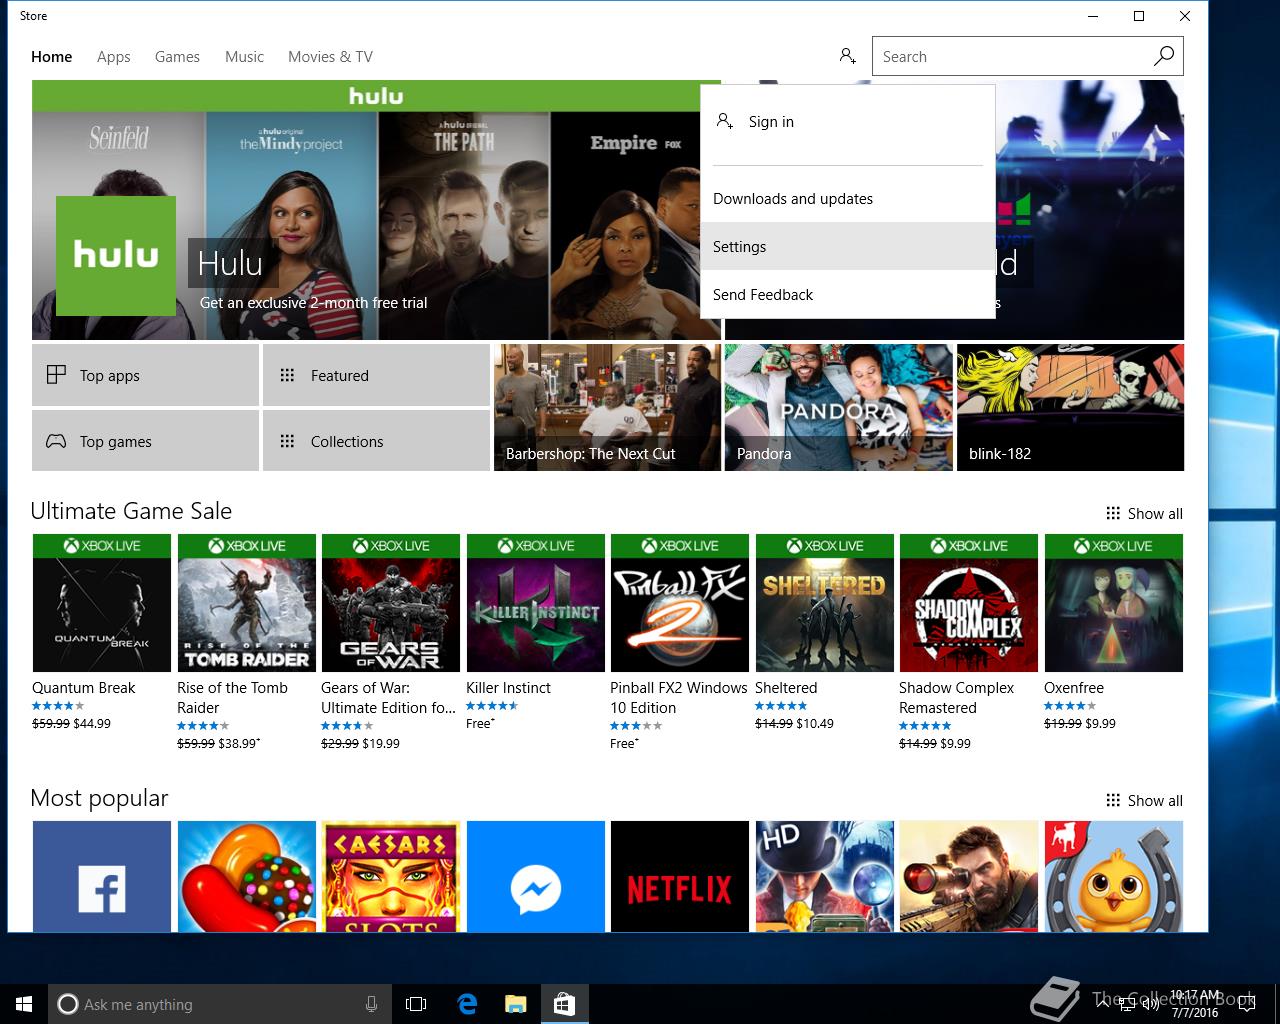Open the sniper game tile in Most popular
Image resolution: width=1280 pixels, height=1024 pixels.
[969, 876]
